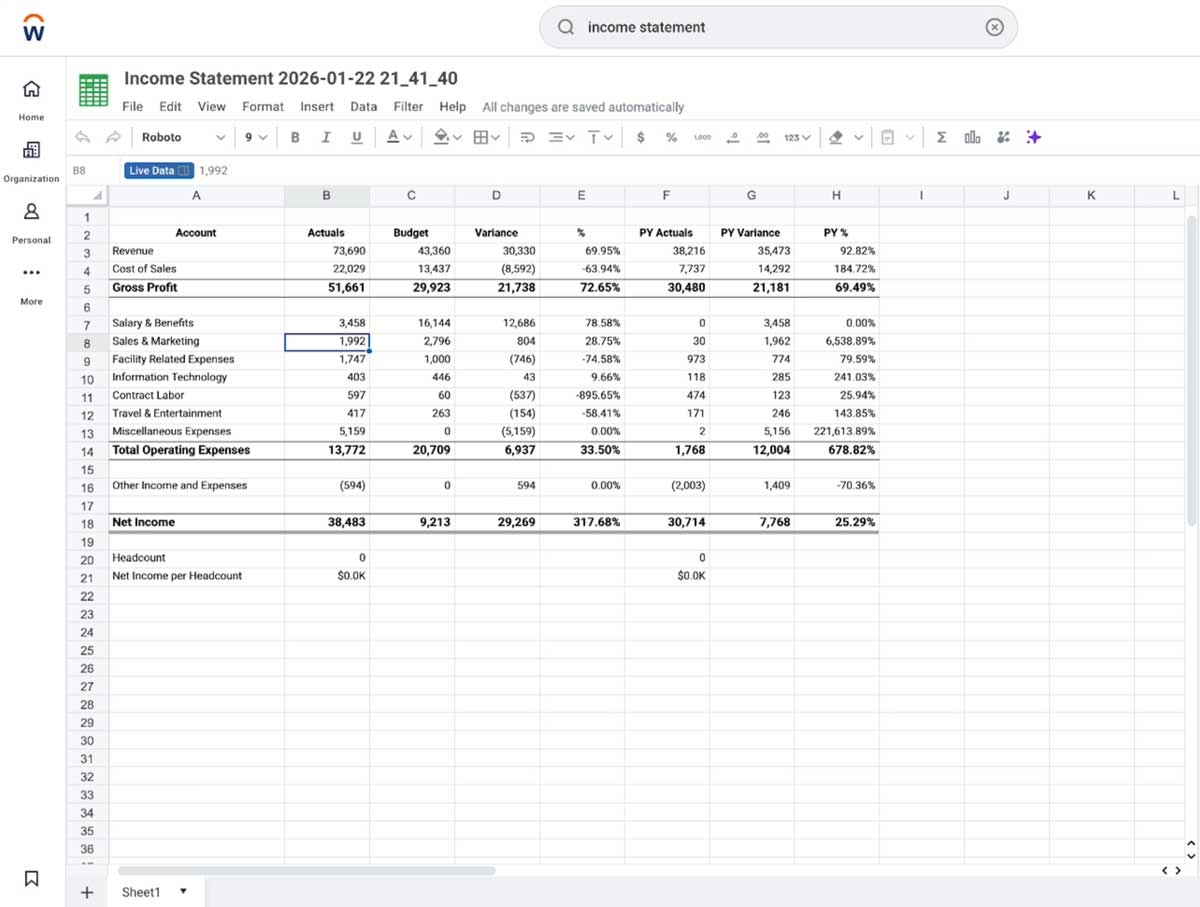Image resolution: width=1200 pixels, height=907 pixels.
Task: Launch the AI sparkle assistant icon
Action: tap(1033, 137)
